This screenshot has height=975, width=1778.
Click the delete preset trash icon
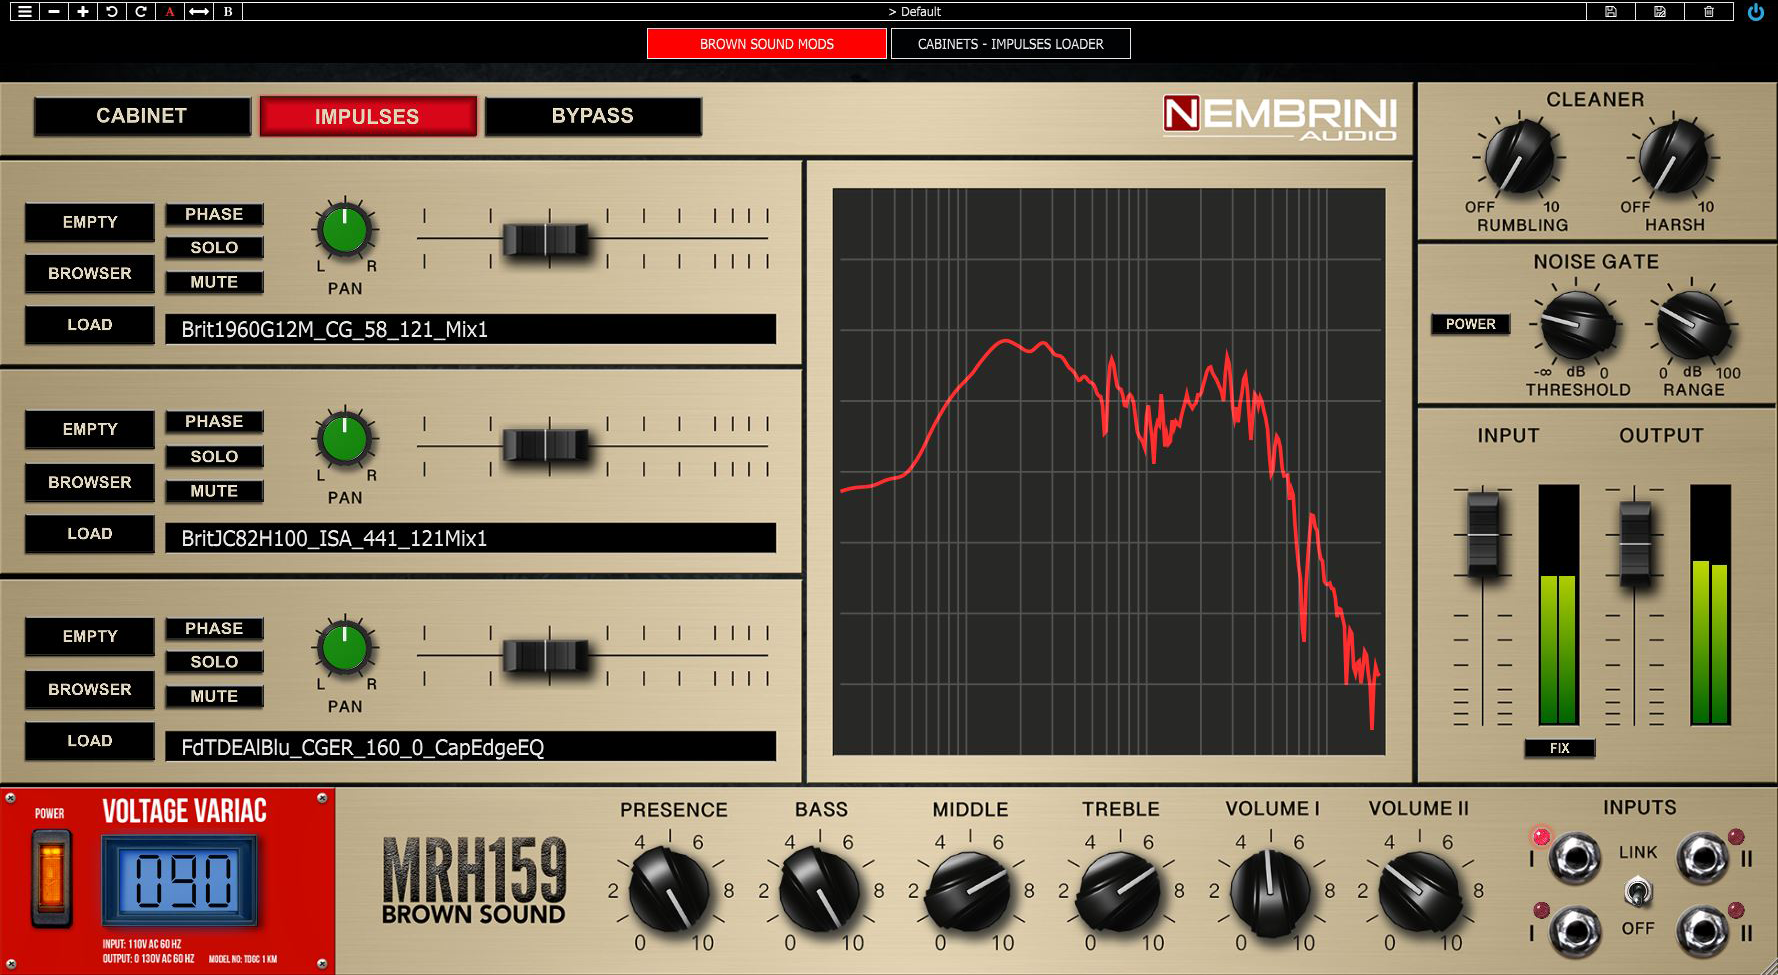1709,11
